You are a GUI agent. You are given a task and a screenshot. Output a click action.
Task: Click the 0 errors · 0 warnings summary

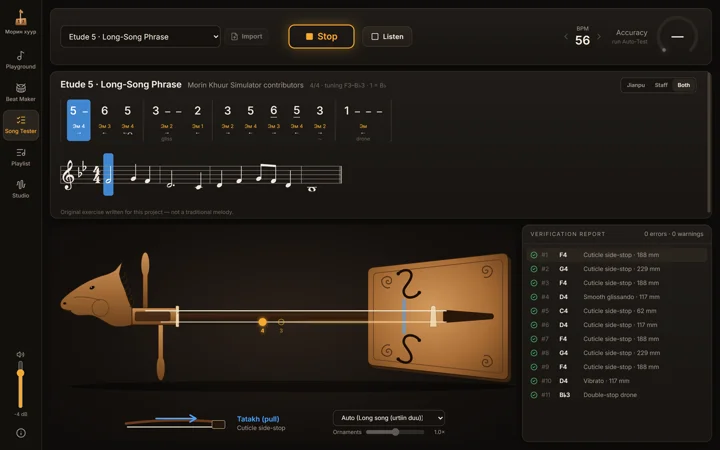(673, 234)
